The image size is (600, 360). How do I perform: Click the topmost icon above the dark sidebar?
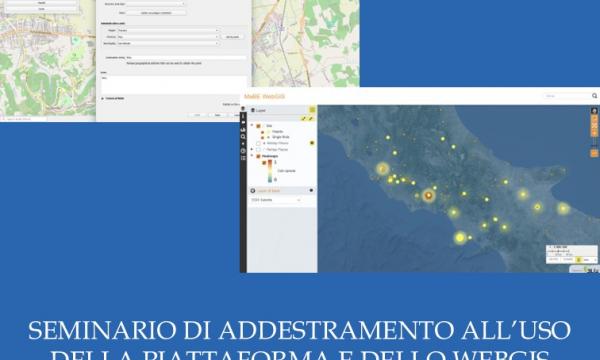243,109
